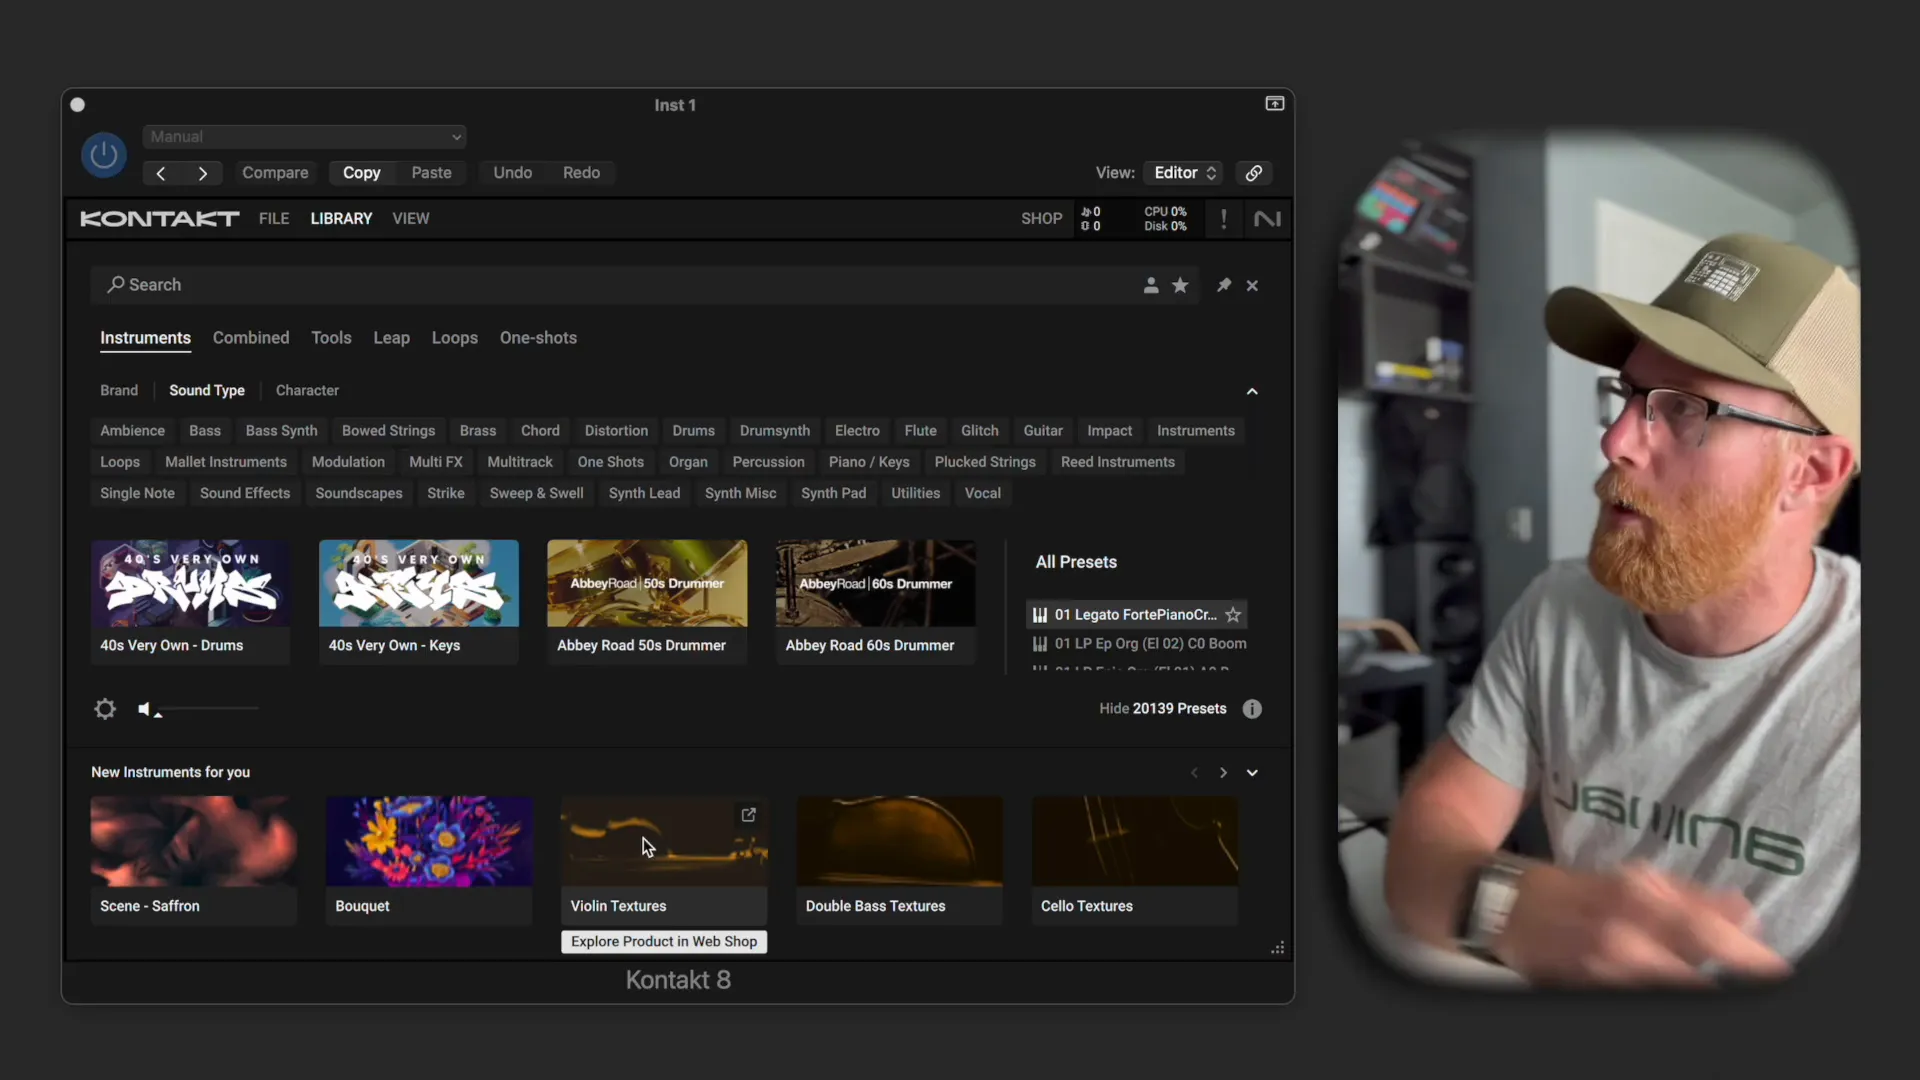Open Violin Textures external link icon
Image resolution: width=1920 pixels, height=1080 pixels.
(x=748, y=815)
